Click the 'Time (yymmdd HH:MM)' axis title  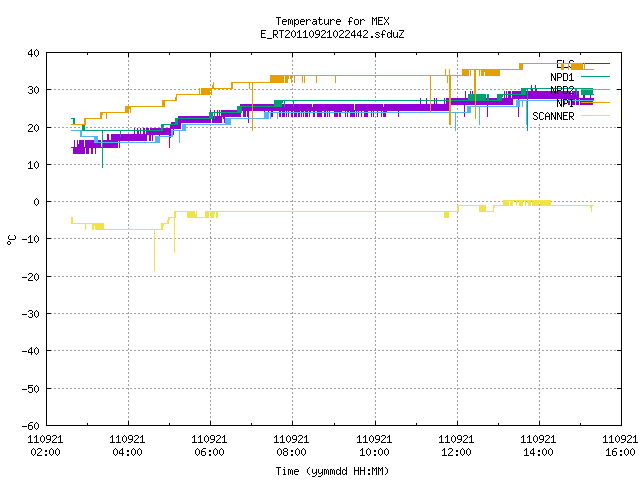[x=332, y=471]
